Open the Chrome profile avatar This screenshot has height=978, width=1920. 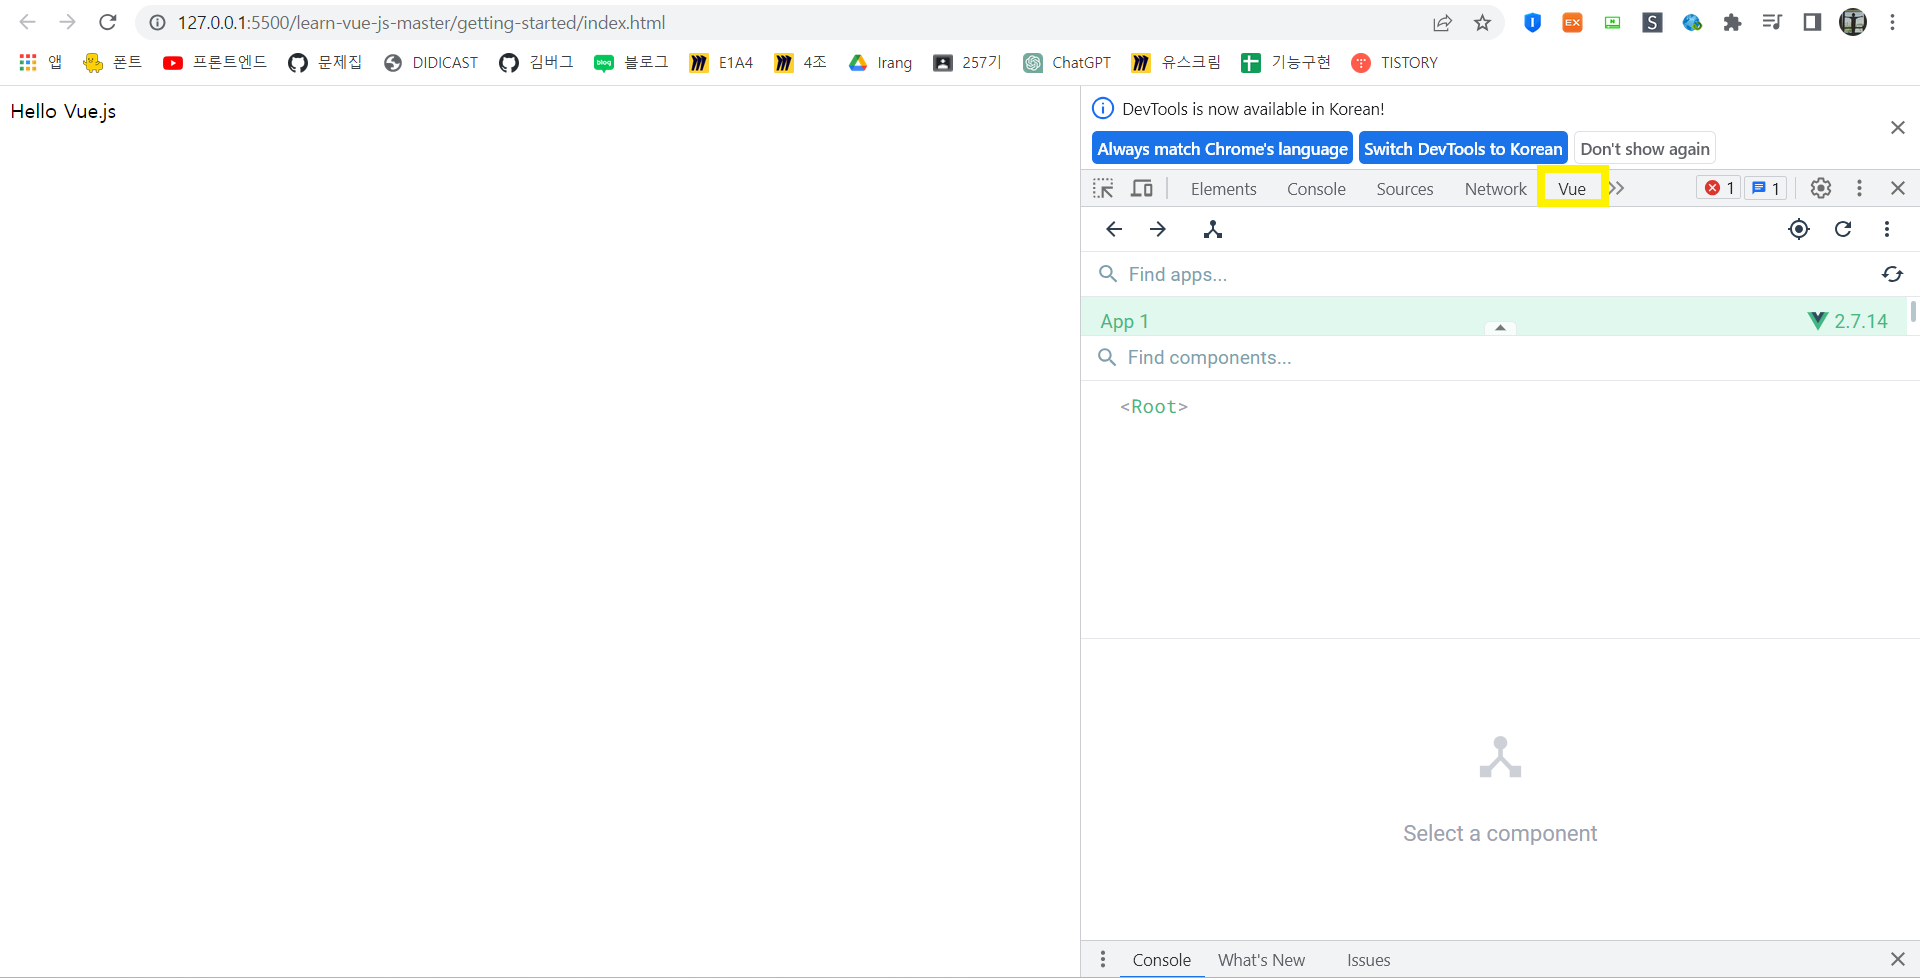click(1853, 22)
